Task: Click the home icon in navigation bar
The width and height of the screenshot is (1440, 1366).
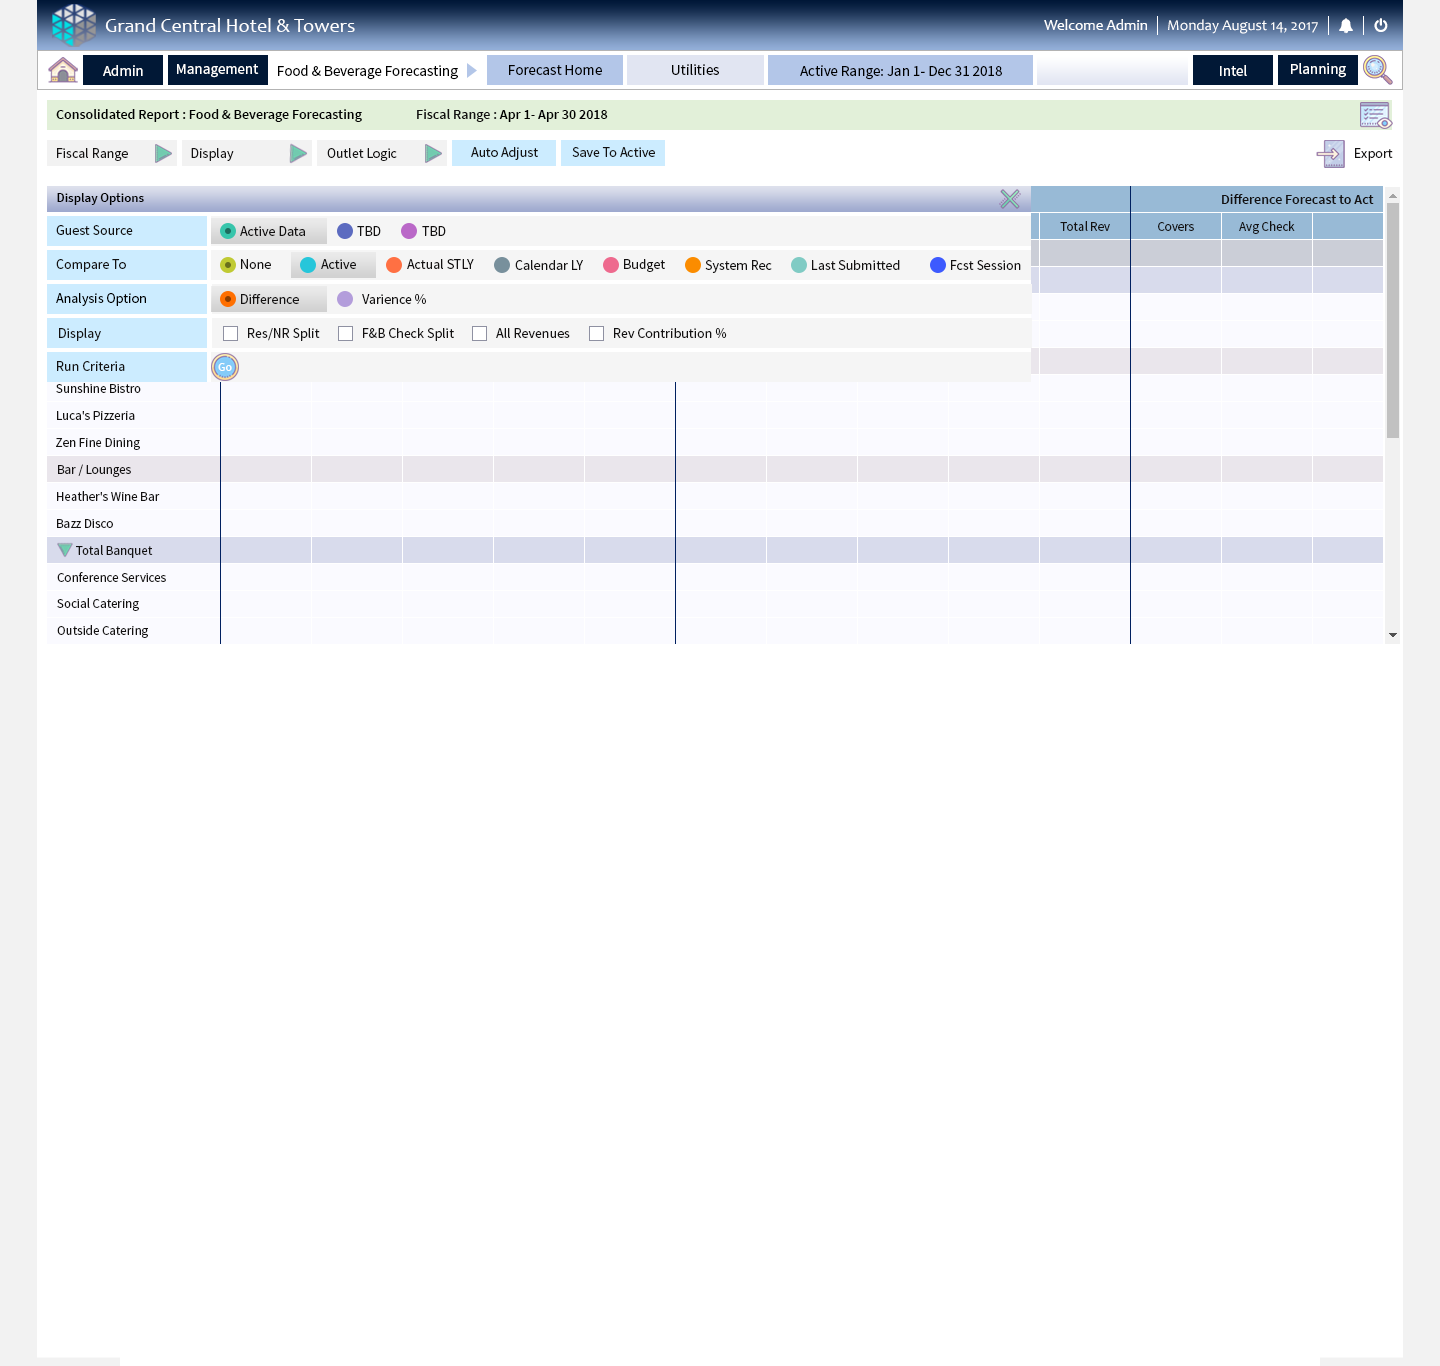Action: coord(63,70)
